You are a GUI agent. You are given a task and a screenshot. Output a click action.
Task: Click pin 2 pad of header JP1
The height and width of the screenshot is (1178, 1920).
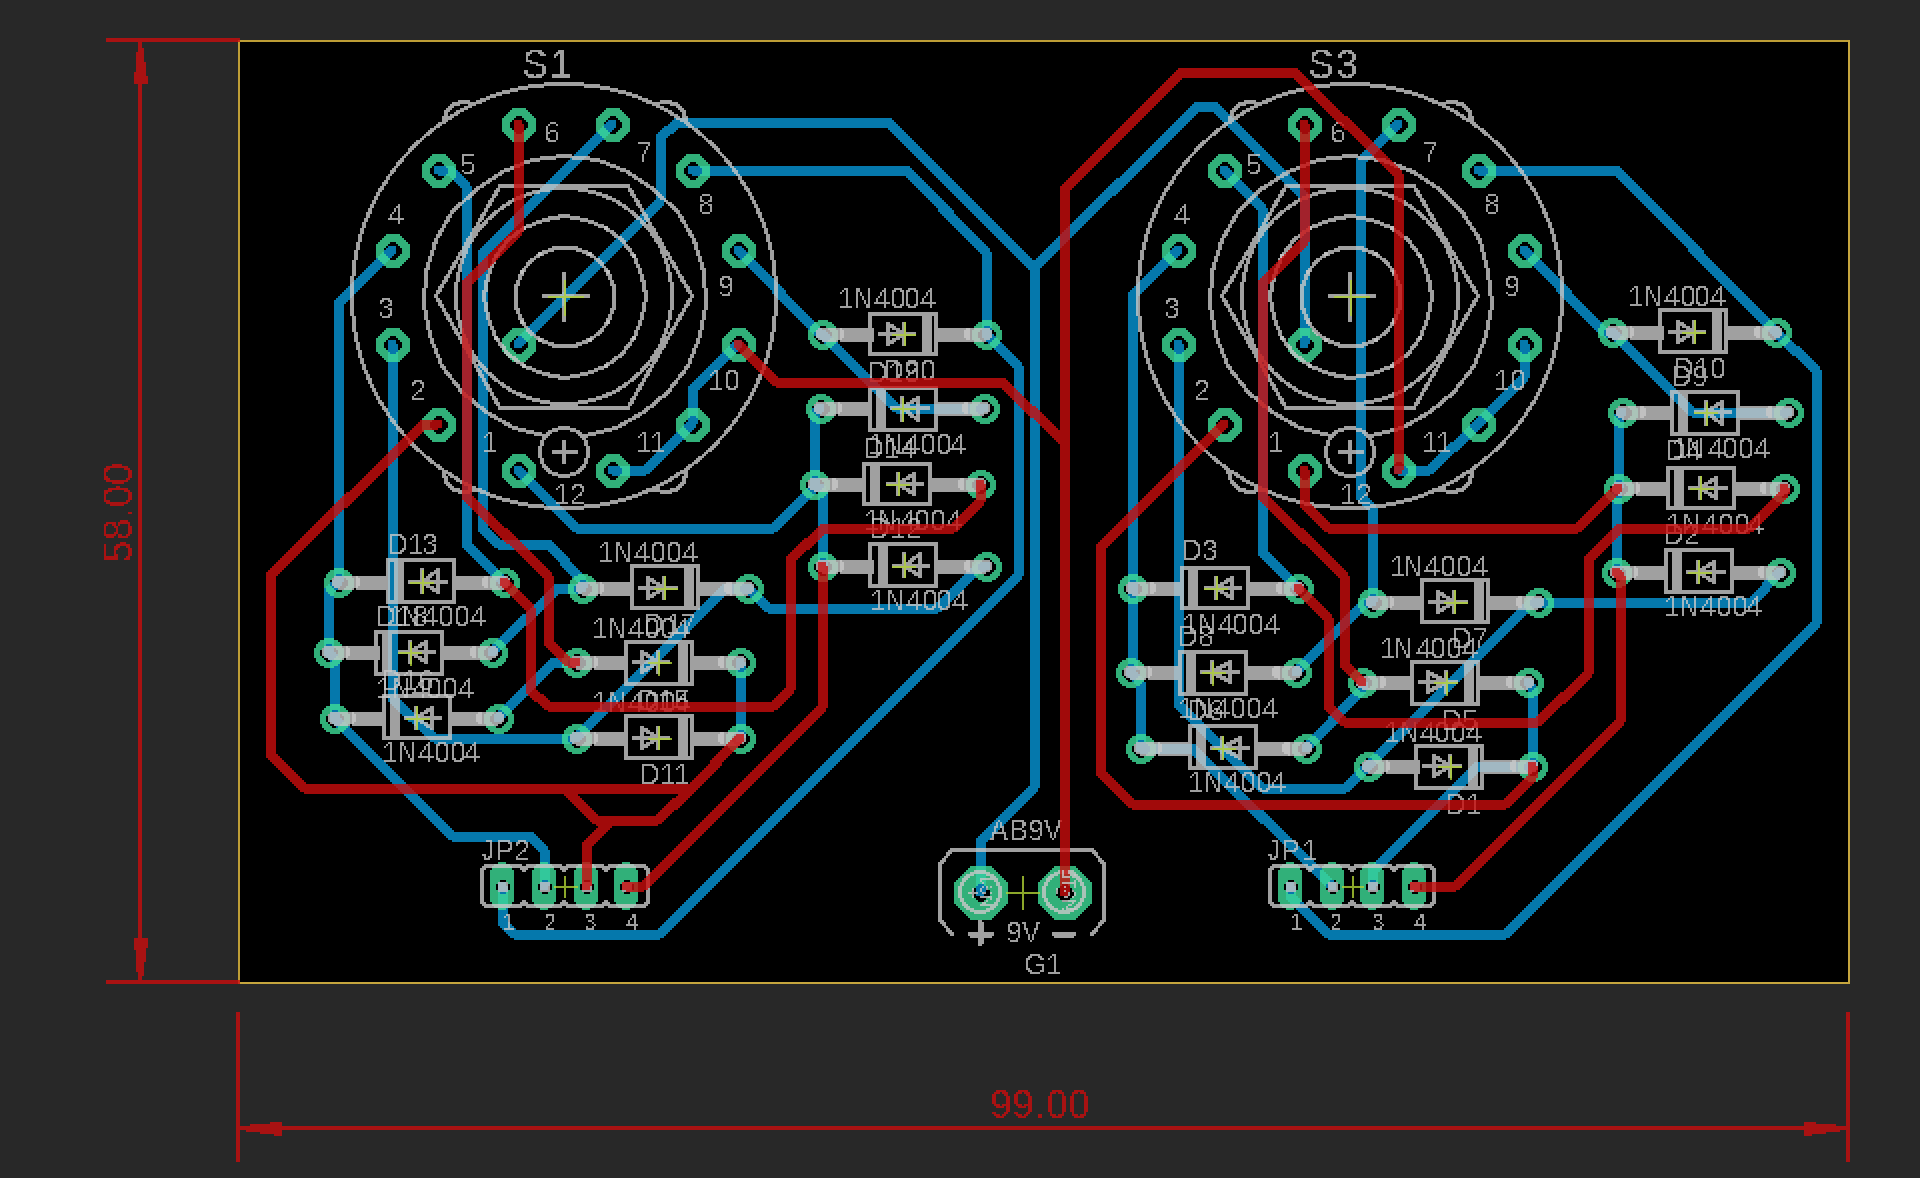(x=1331, y=886)
